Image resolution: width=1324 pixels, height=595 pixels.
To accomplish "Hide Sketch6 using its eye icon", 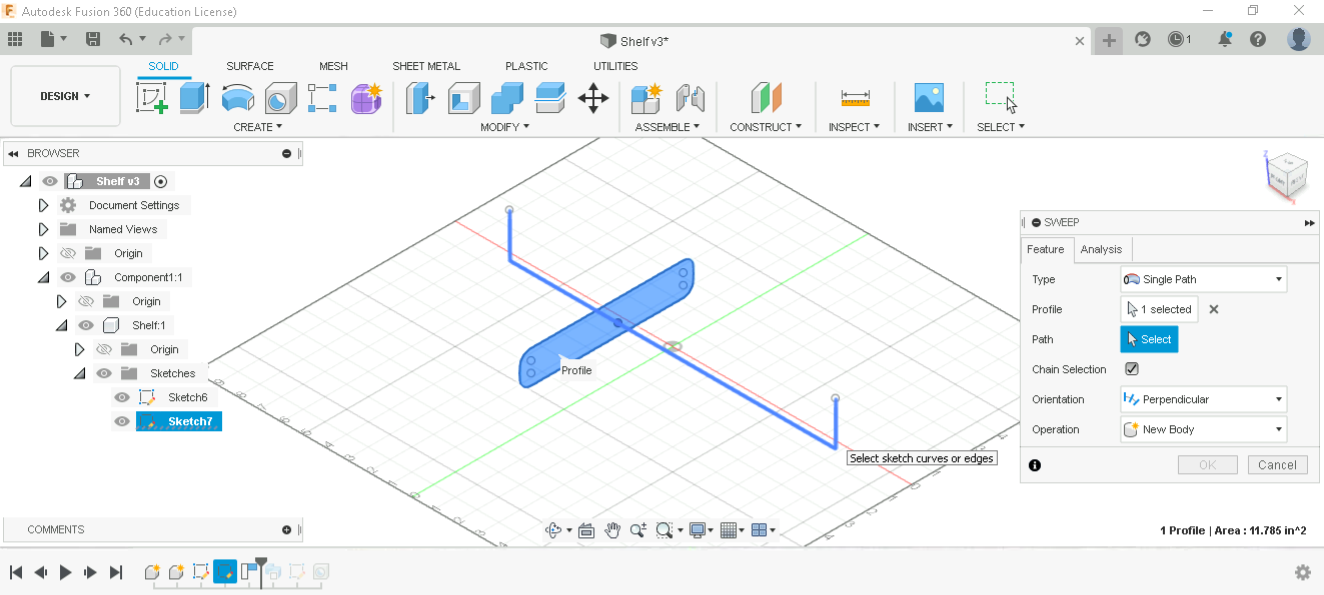I will [x=122, y=397].
